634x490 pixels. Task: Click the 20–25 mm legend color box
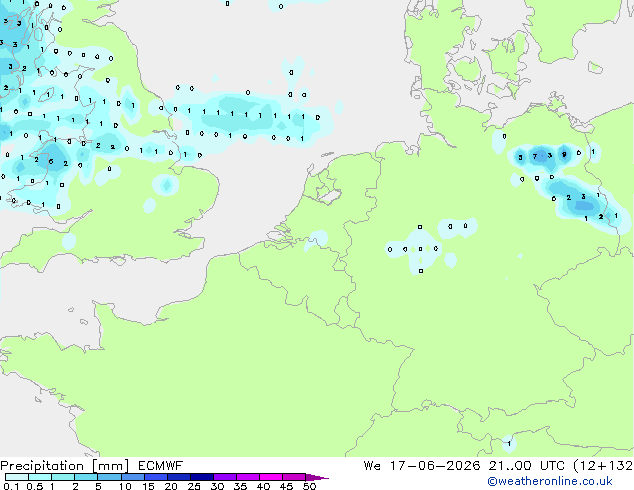(x=178, y=477)
